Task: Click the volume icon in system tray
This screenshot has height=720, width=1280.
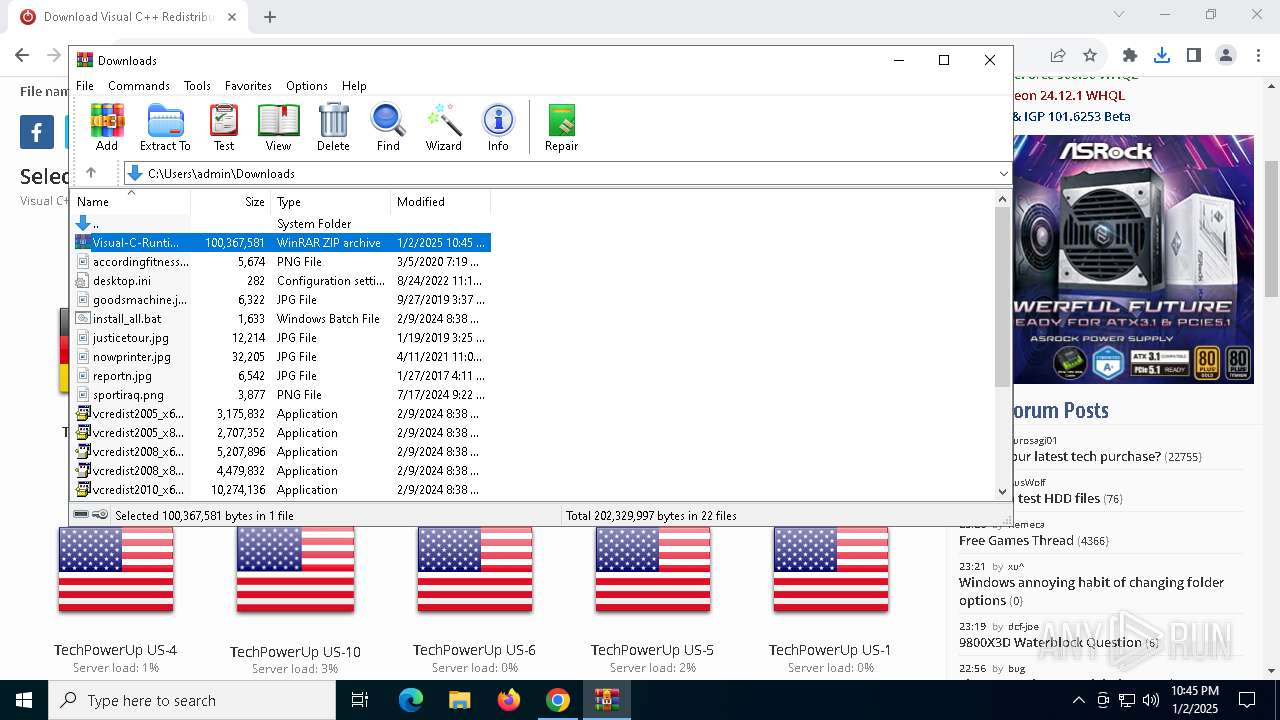Action: click(x=1151, y=700)
